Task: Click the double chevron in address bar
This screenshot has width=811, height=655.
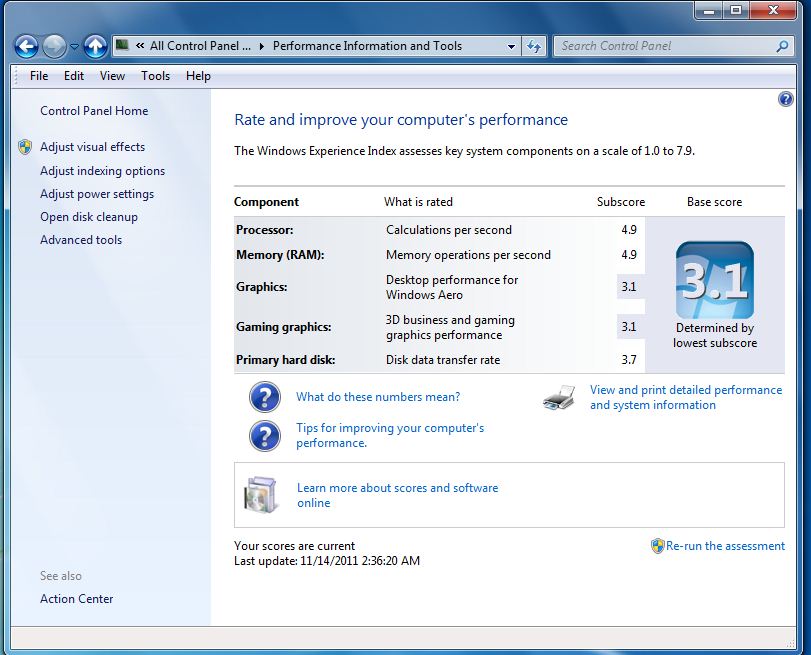Action: point(140,46)
